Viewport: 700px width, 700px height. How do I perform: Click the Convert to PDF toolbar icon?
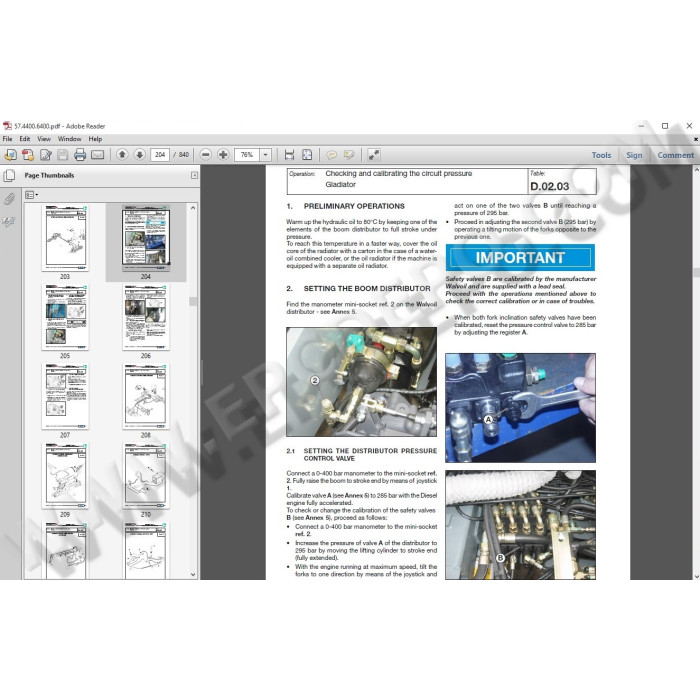(x=28, y=155)
